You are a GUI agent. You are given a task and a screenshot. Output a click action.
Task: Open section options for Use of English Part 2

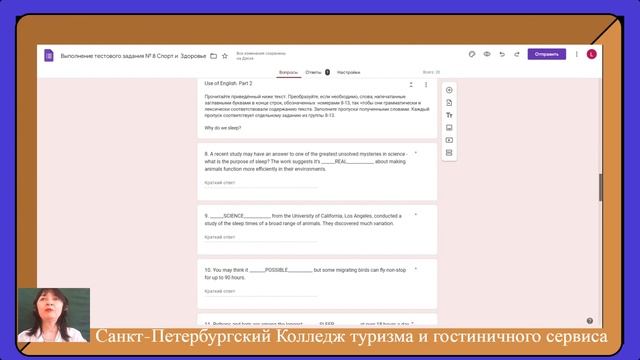click(426, 84)
